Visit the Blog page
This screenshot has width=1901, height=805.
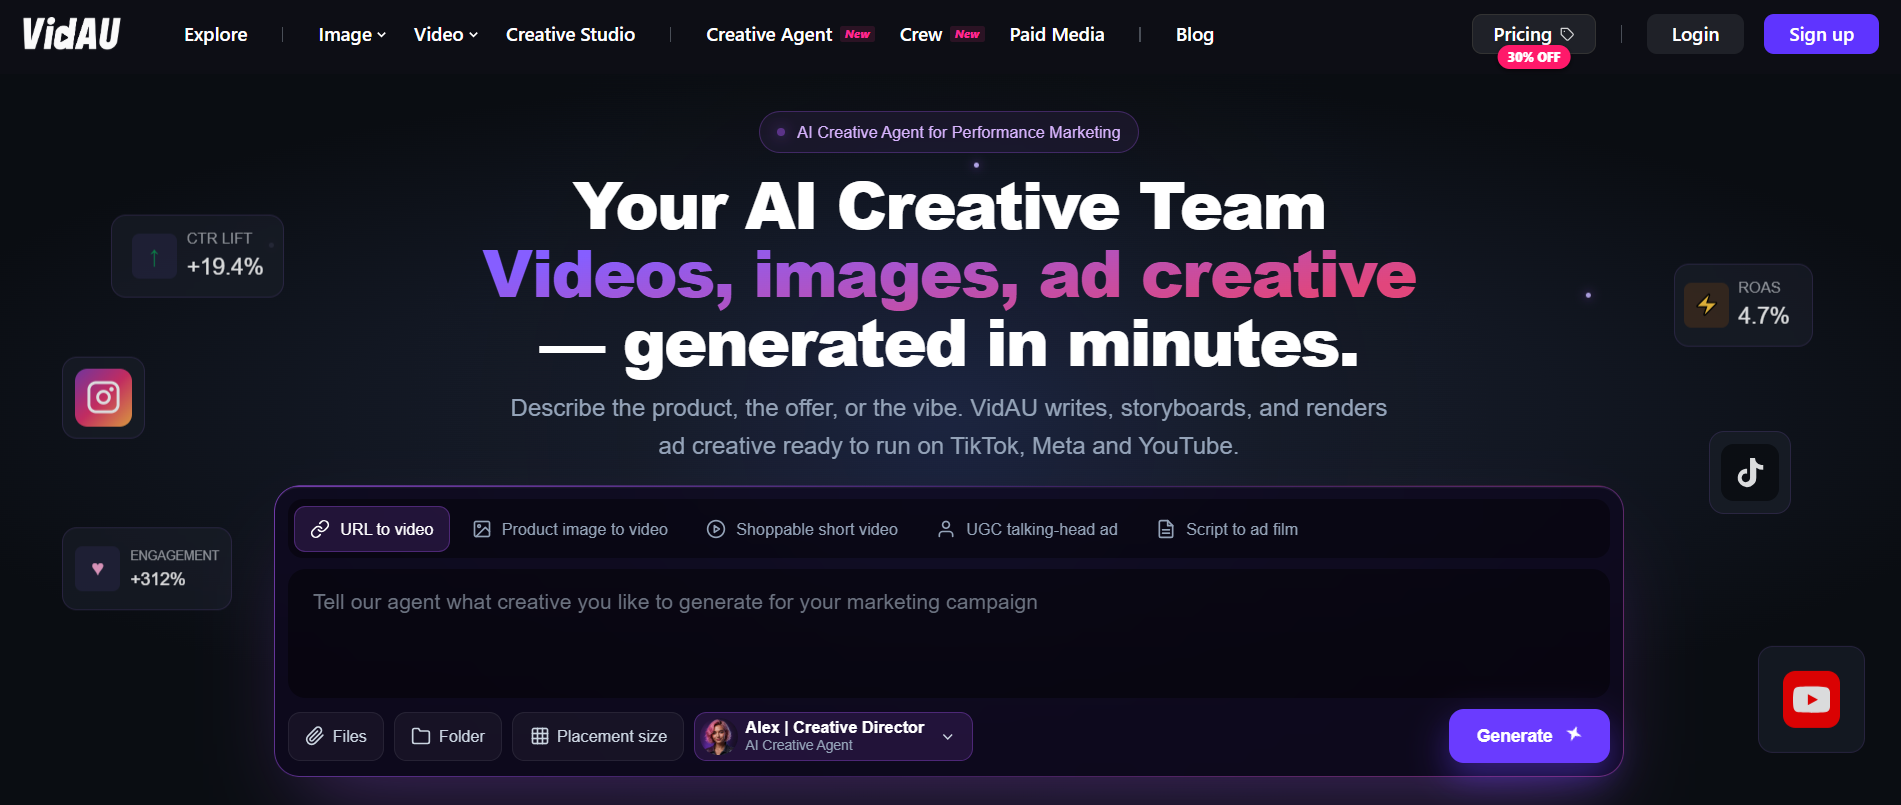pos(1195,35)
